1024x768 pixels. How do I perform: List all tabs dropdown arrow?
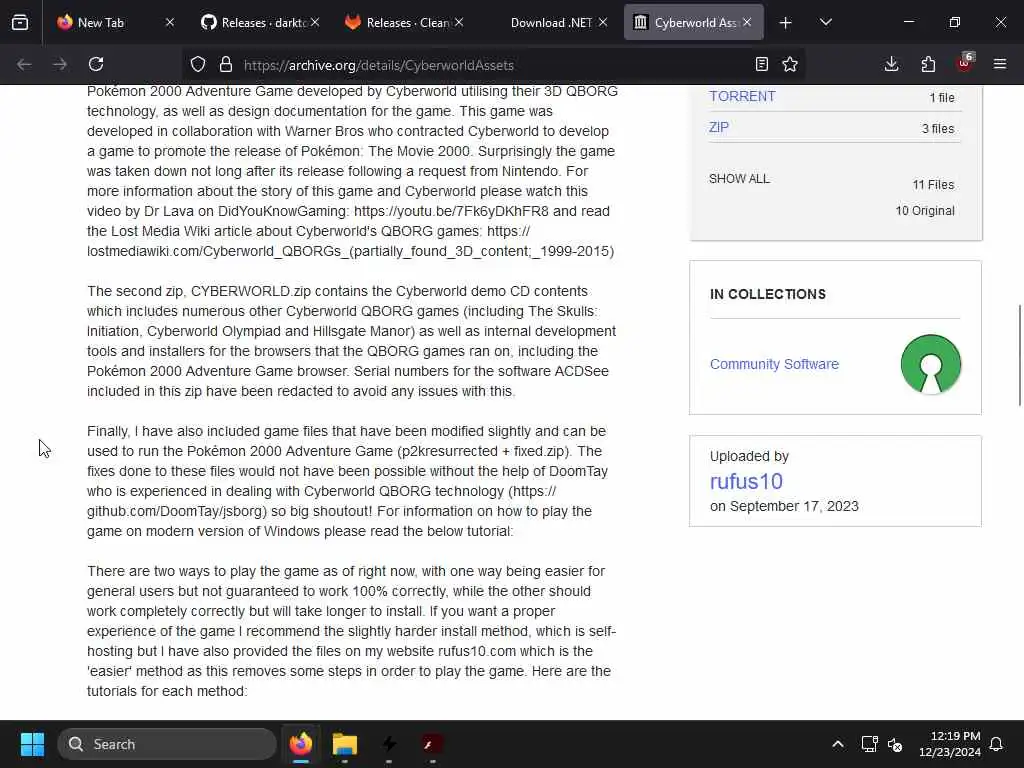click(825, 22)
